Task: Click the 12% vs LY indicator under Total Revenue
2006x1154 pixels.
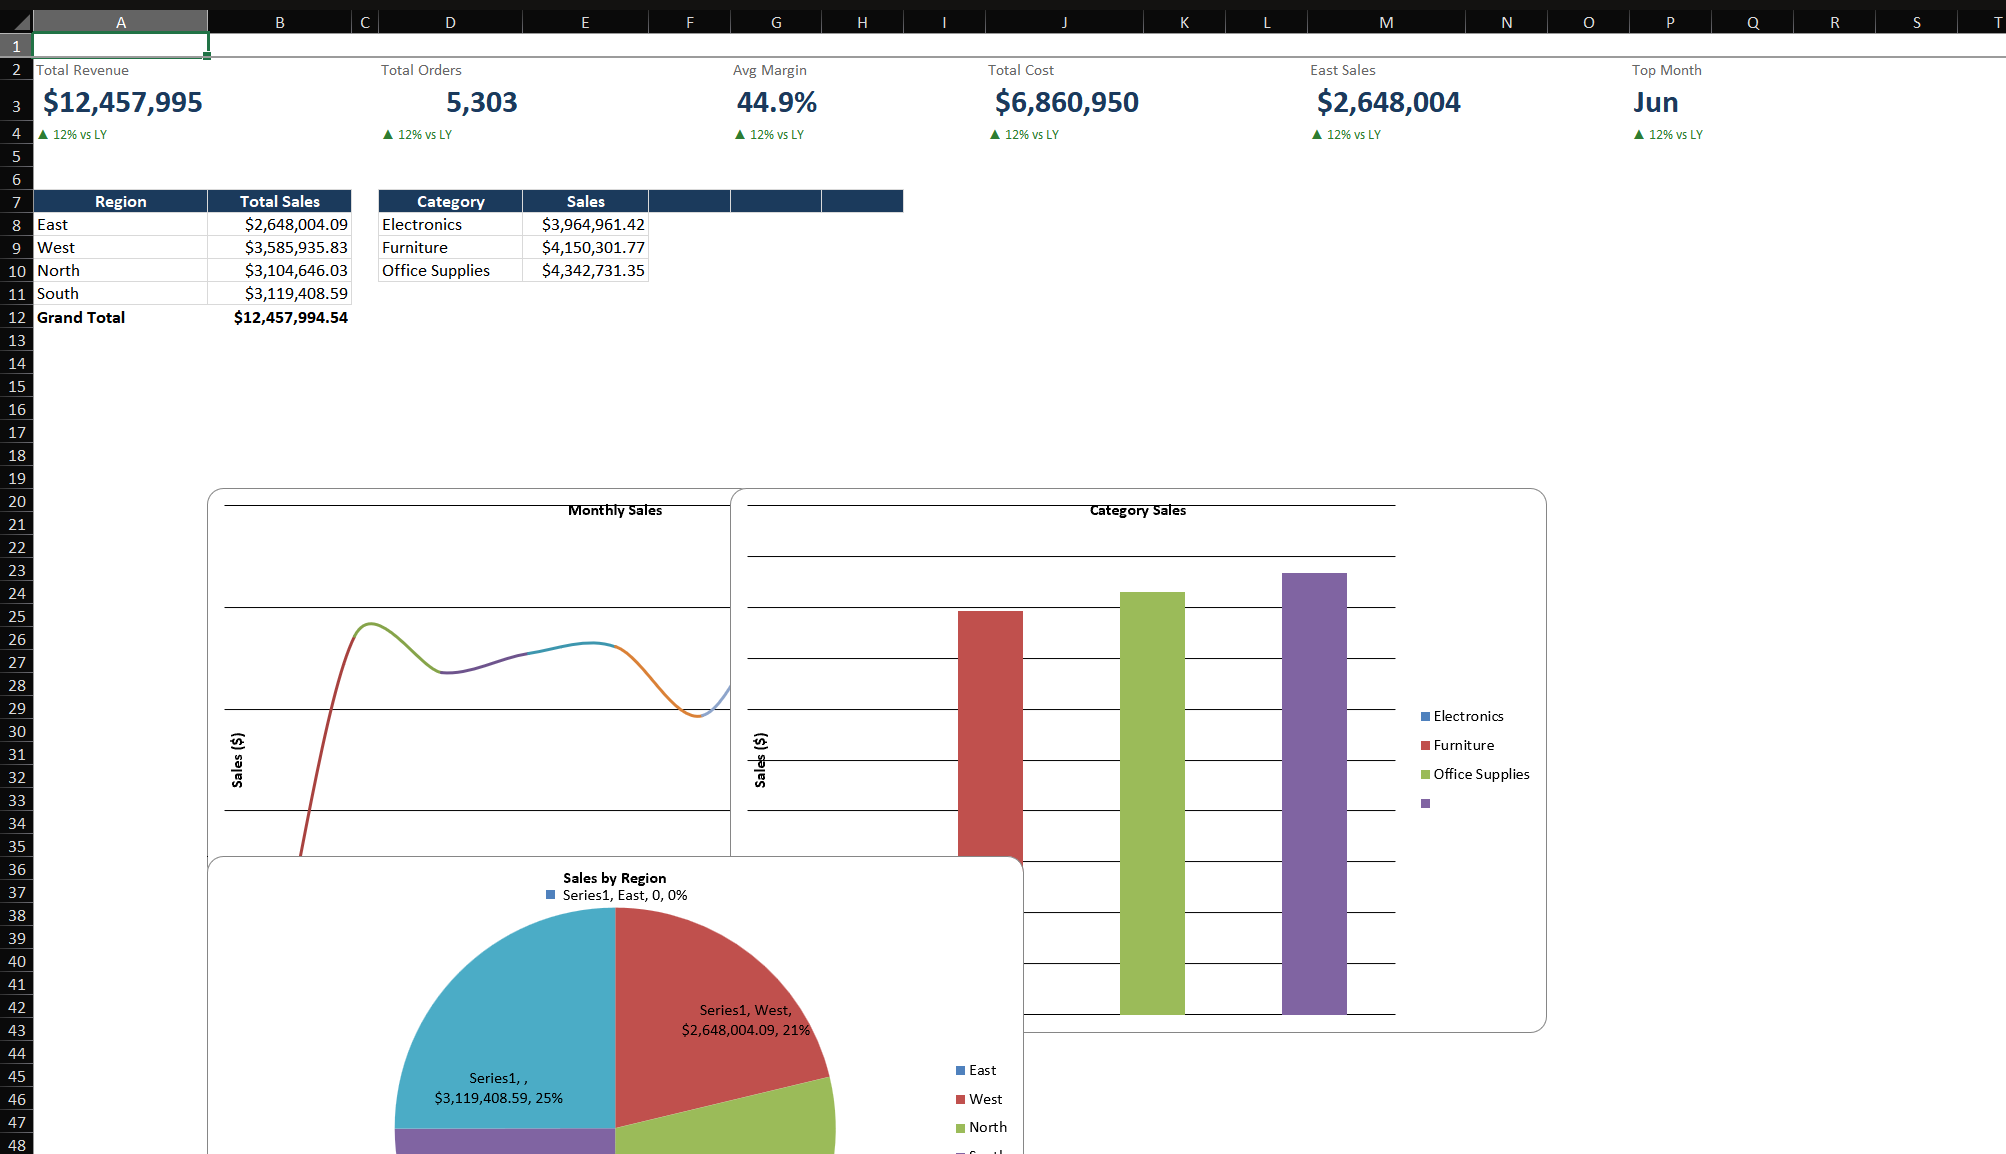Action: [x=73, y=134]
